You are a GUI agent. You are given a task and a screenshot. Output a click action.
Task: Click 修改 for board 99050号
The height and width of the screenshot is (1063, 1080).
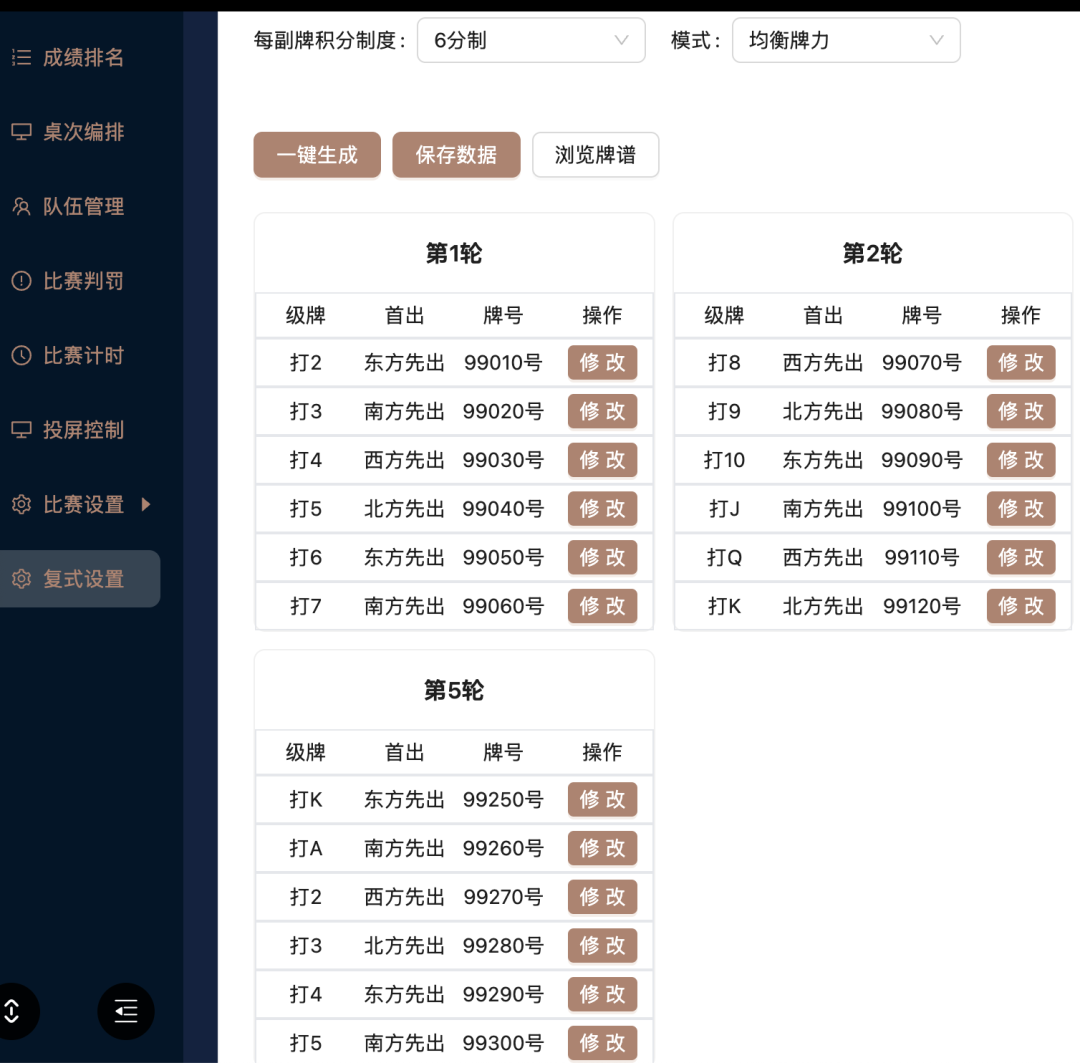[602, 557]
